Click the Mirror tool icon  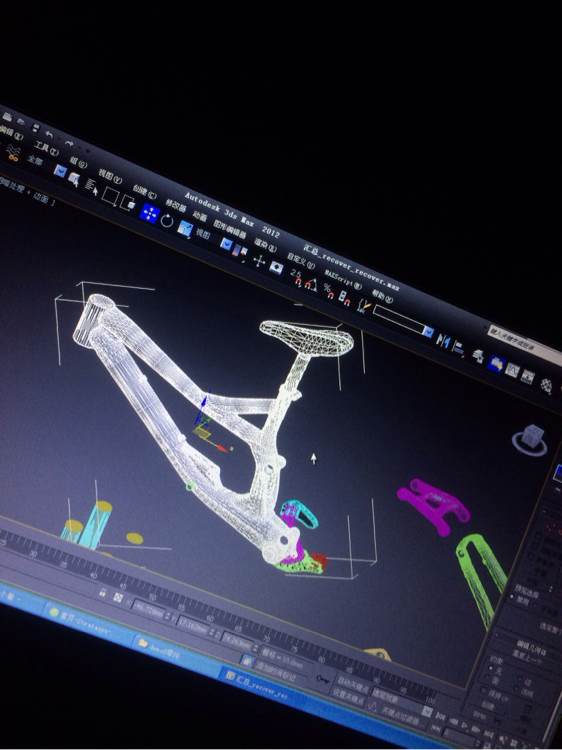click(x=443, y=340)
